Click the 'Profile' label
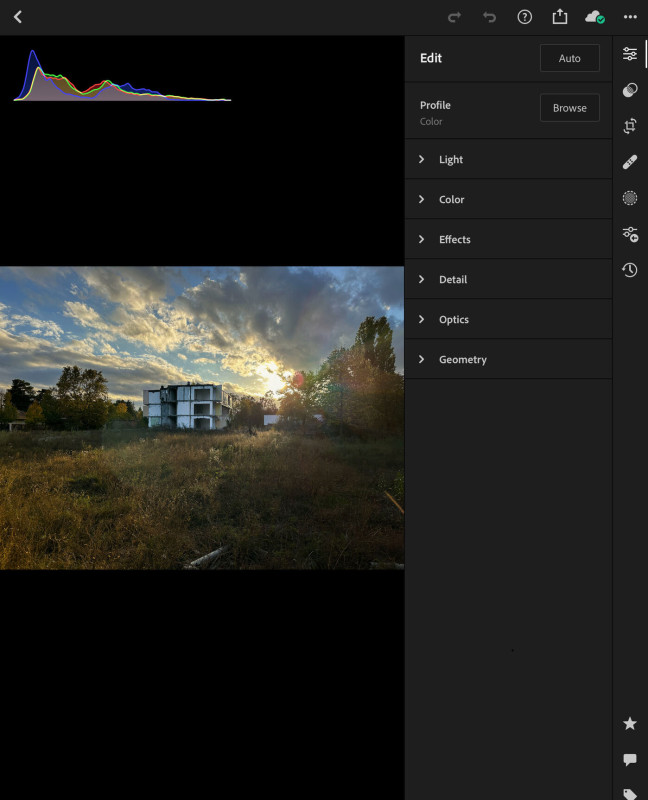The height and width of the screenshot is (800, 648). pyautogui.click(x=435, y=105)
